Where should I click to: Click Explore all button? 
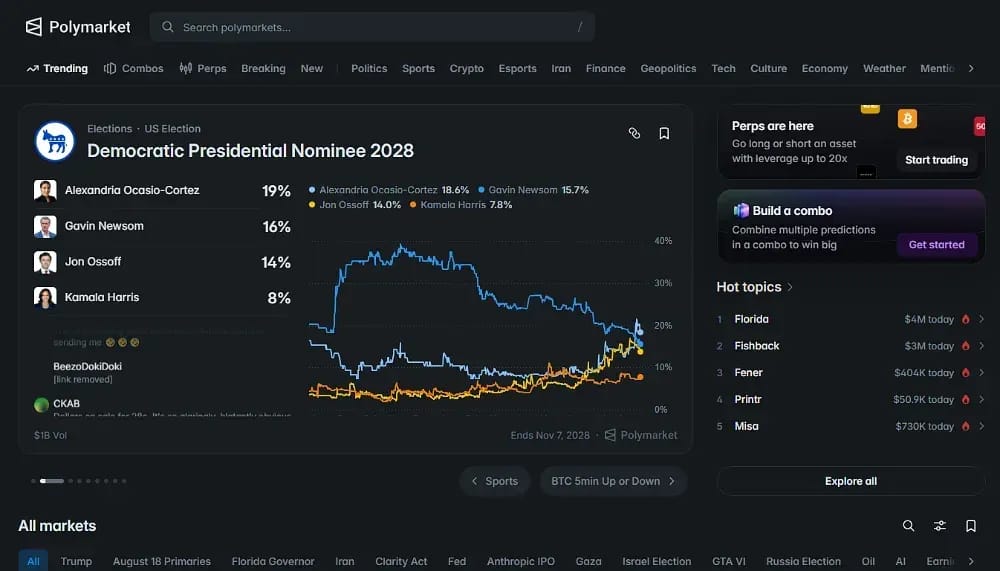pos(851,481)
